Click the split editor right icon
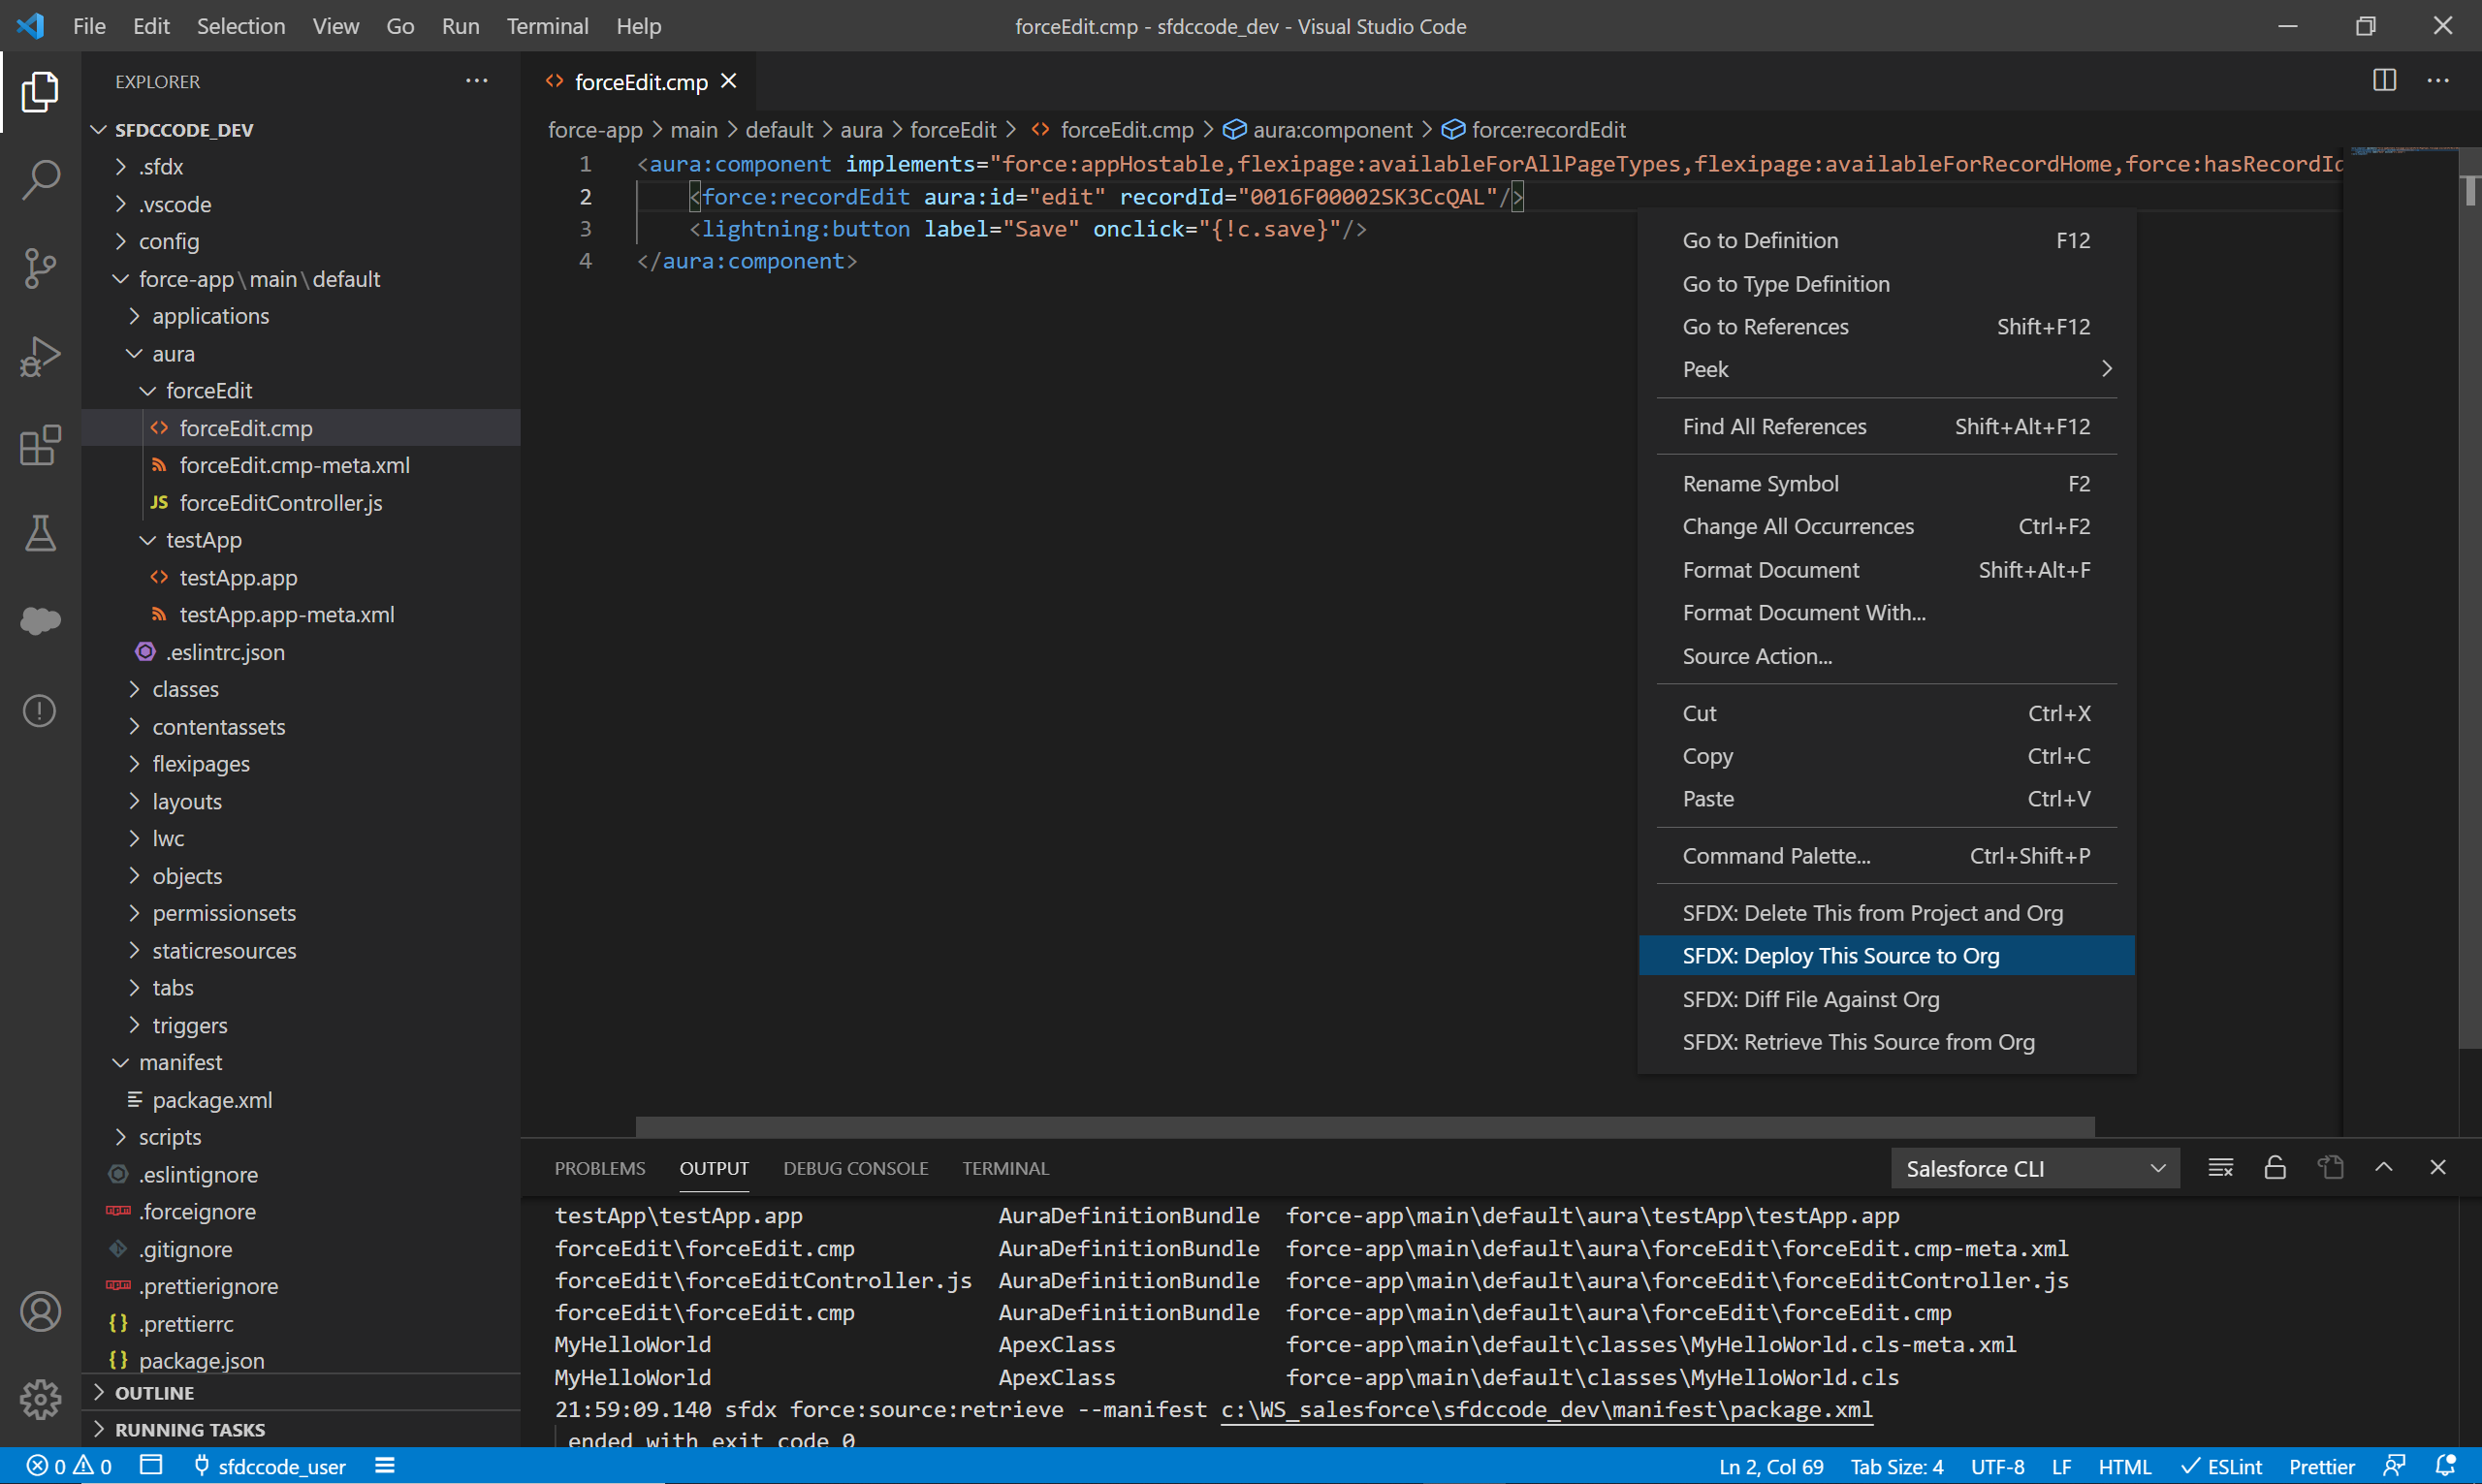This screenshot has width=2482, height=1484. pyautogui.click(x=2384, y=81)
